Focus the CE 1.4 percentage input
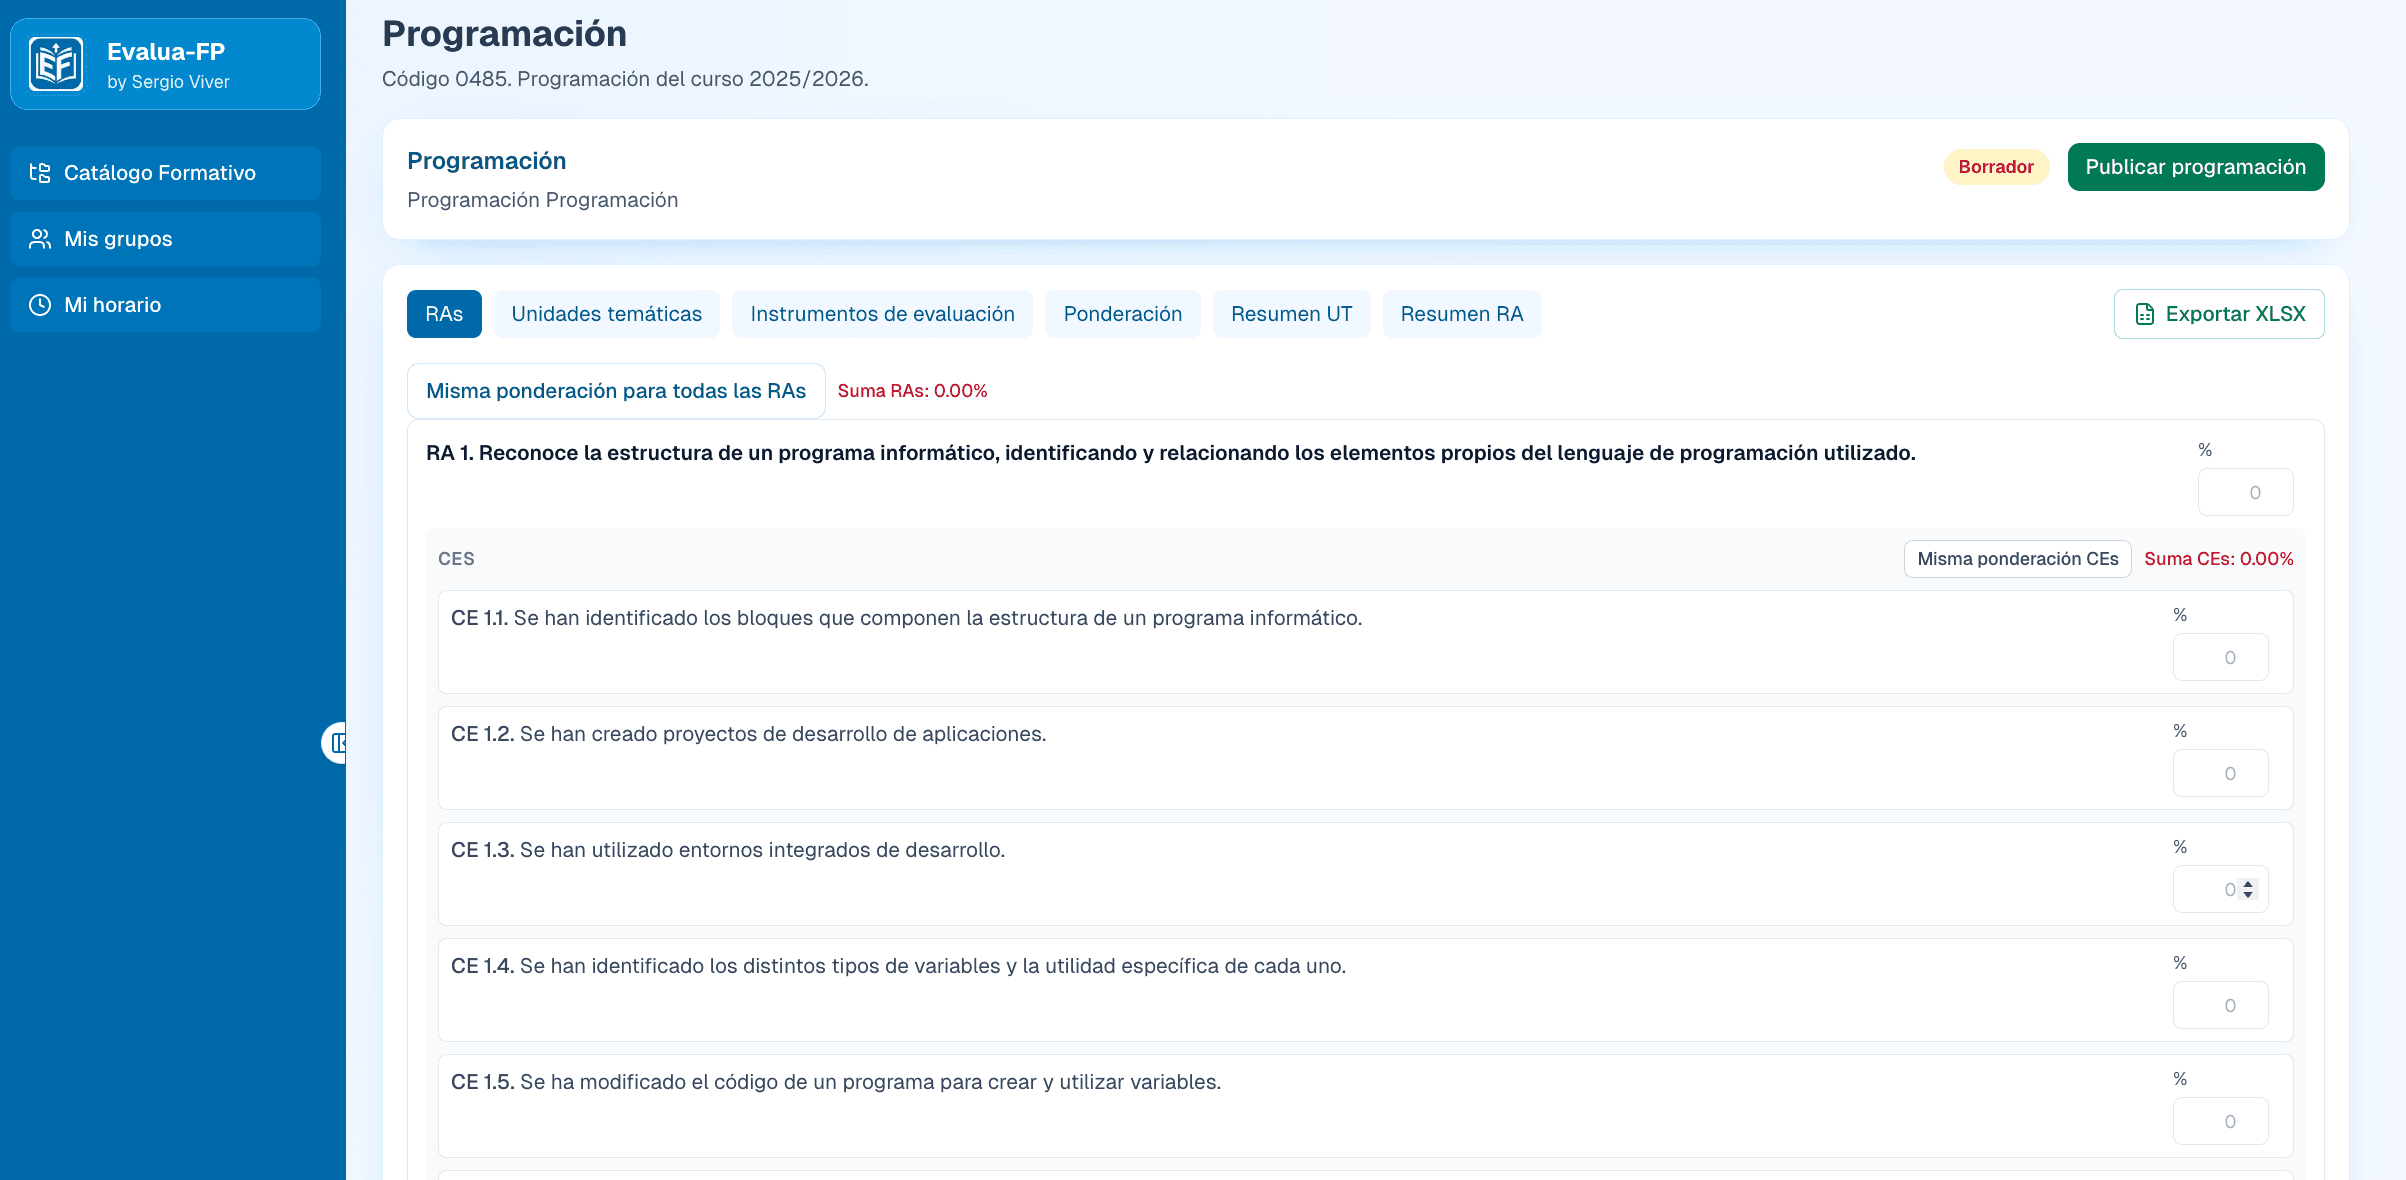 pos(2220,1005)
